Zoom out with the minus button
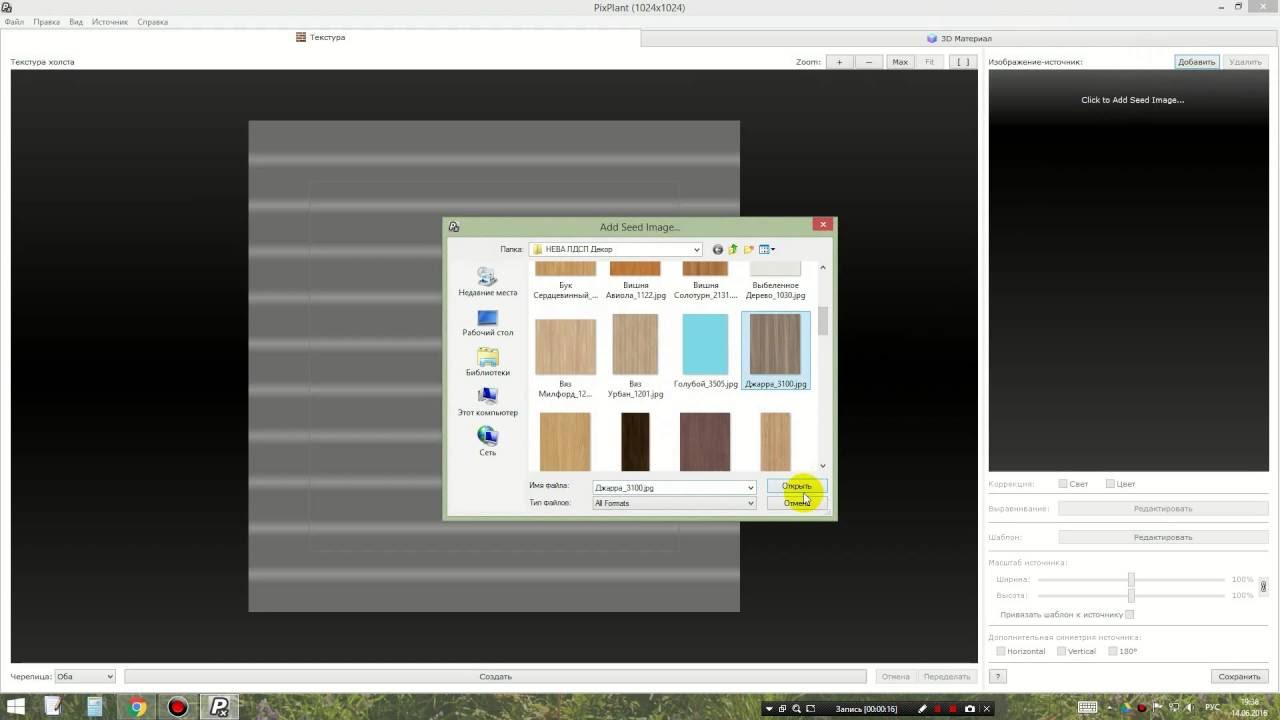Image resolution: width=1280 pixels, height=720 pixels. pyautogui.click(x=869, y=62)
